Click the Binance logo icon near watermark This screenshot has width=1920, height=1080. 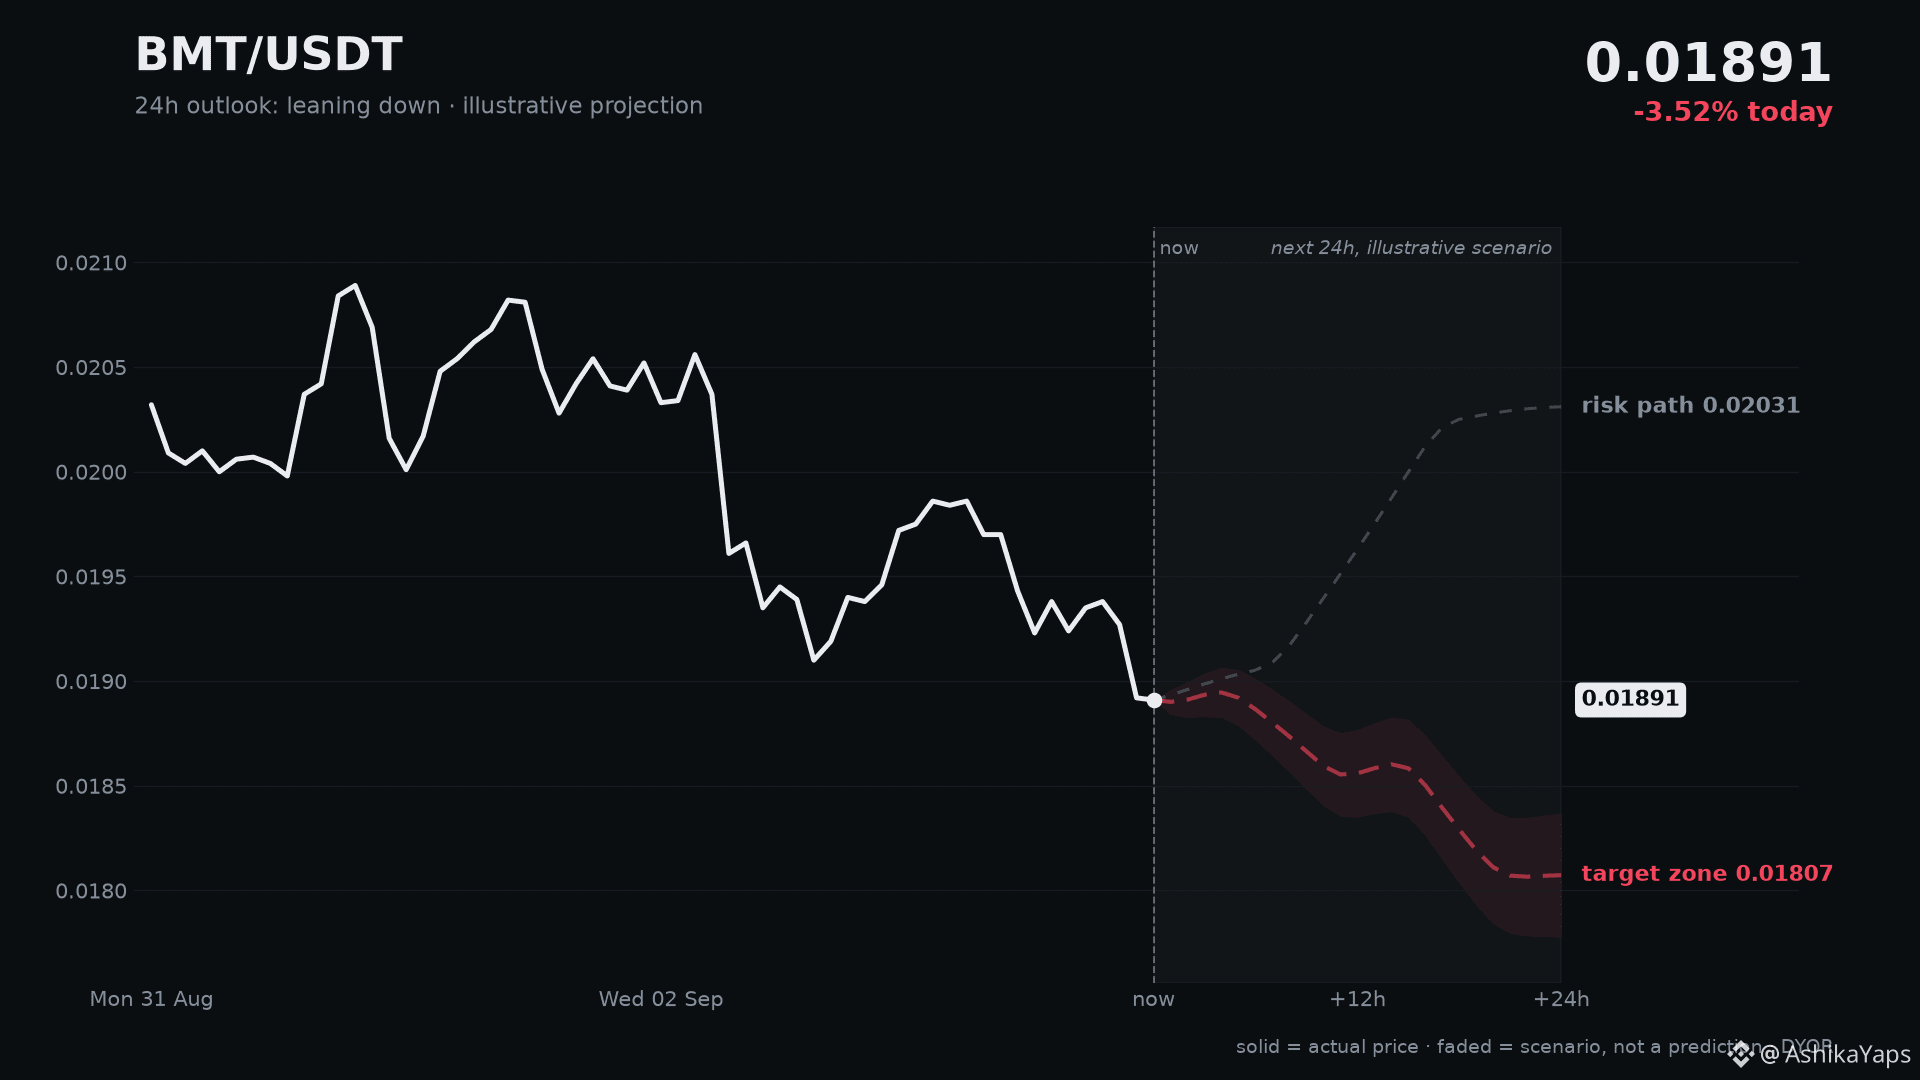tap(1741, 1054)
